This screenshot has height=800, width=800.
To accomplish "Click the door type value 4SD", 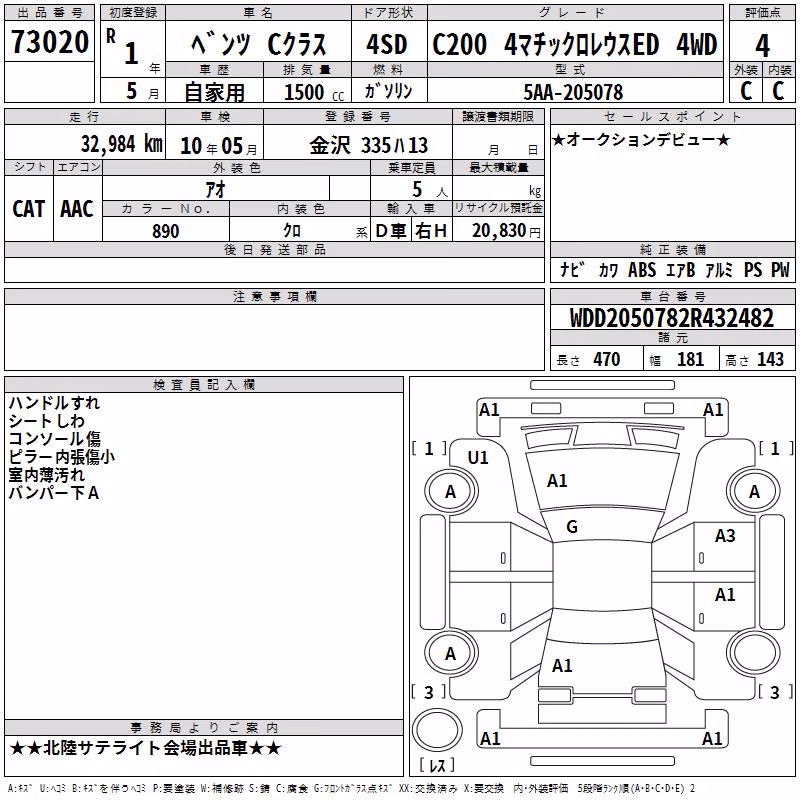I will (x=387, y=44).
